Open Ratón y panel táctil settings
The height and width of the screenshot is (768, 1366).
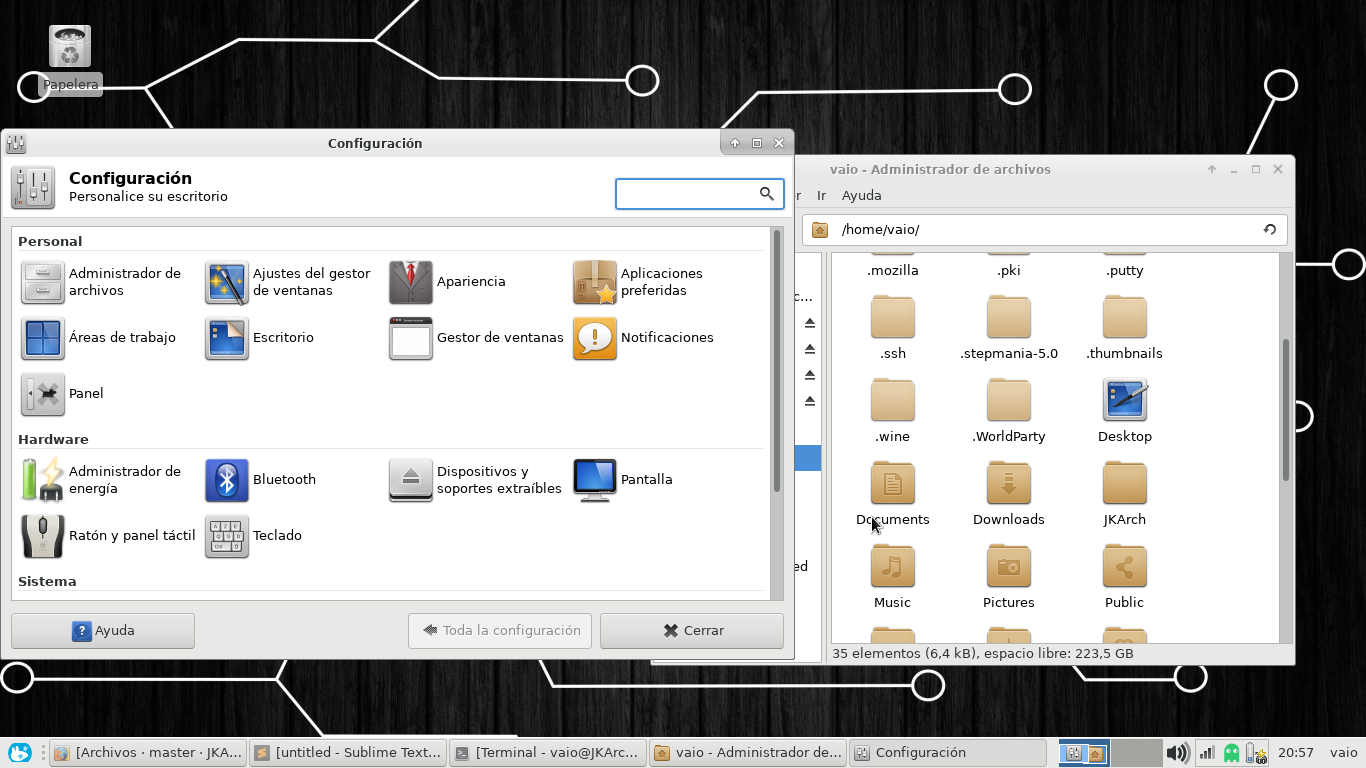tap(43, 536)
